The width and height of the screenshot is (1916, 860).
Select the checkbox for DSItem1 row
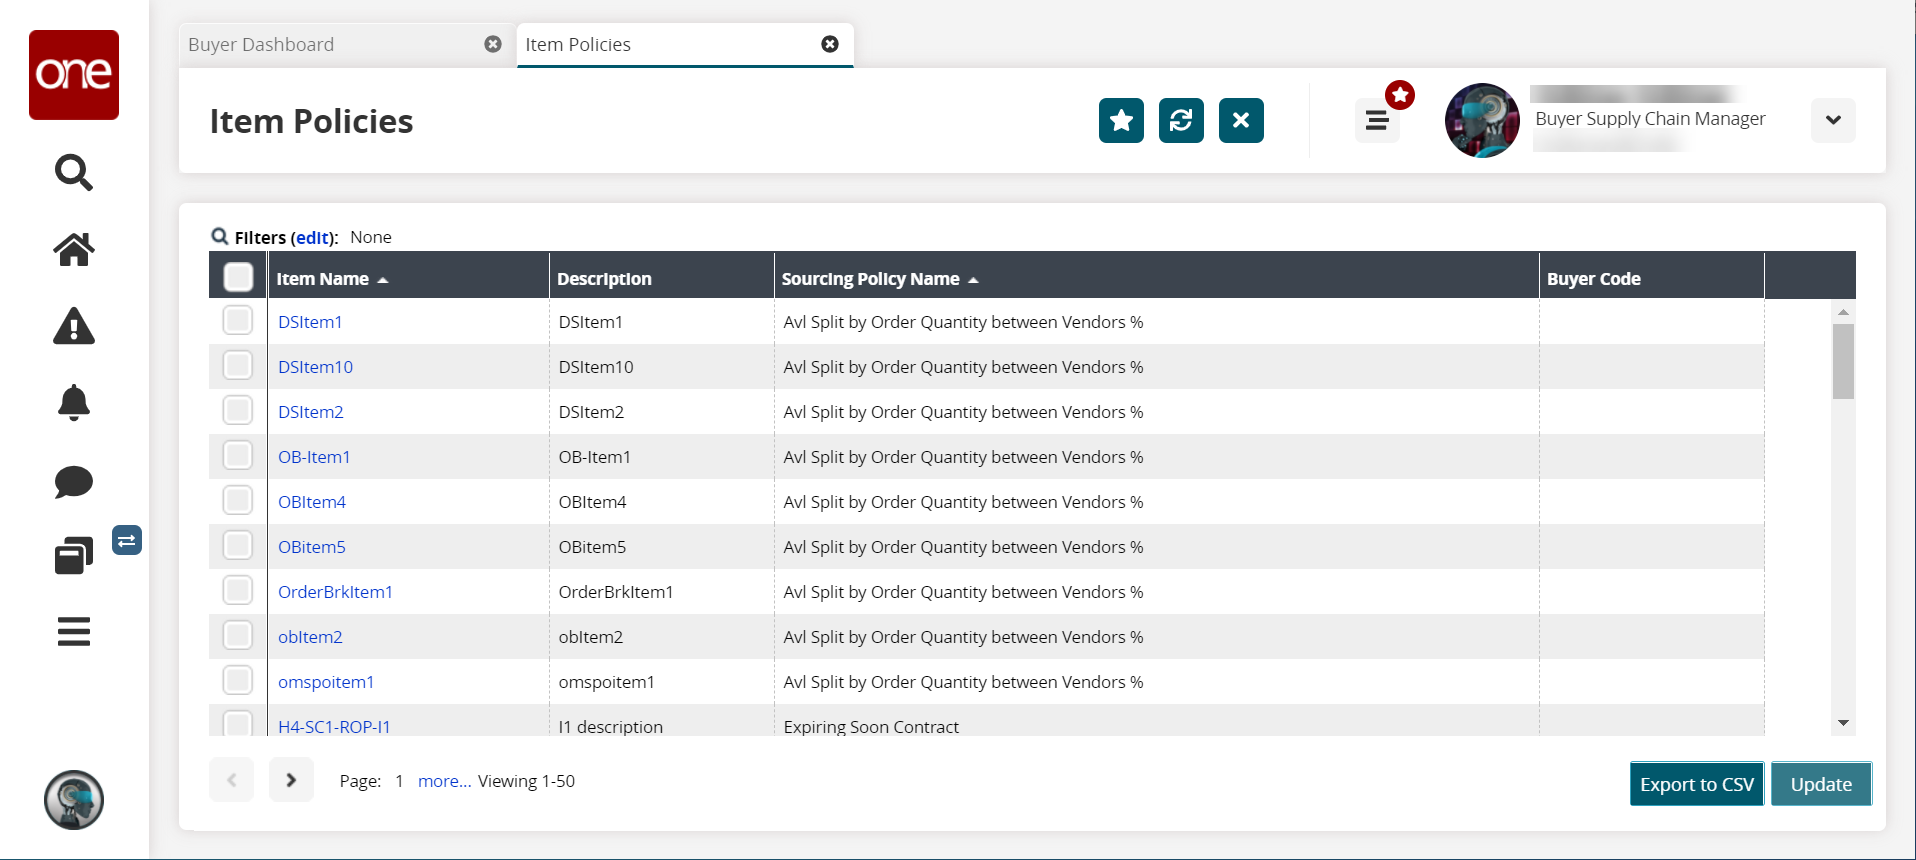(238, 321)
